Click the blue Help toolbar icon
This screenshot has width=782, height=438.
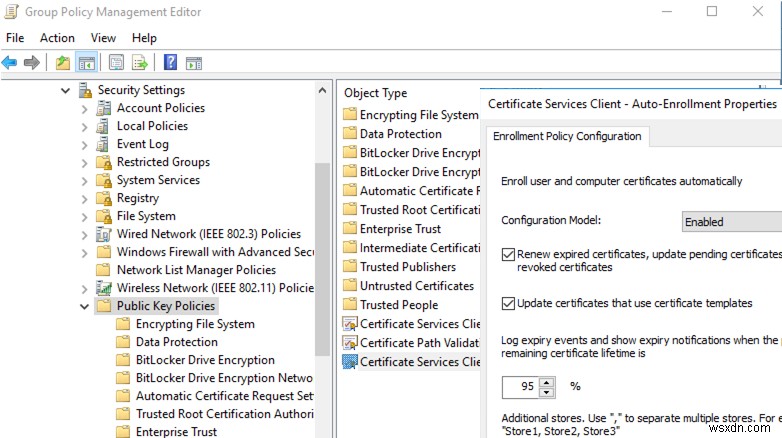[170, 63]
